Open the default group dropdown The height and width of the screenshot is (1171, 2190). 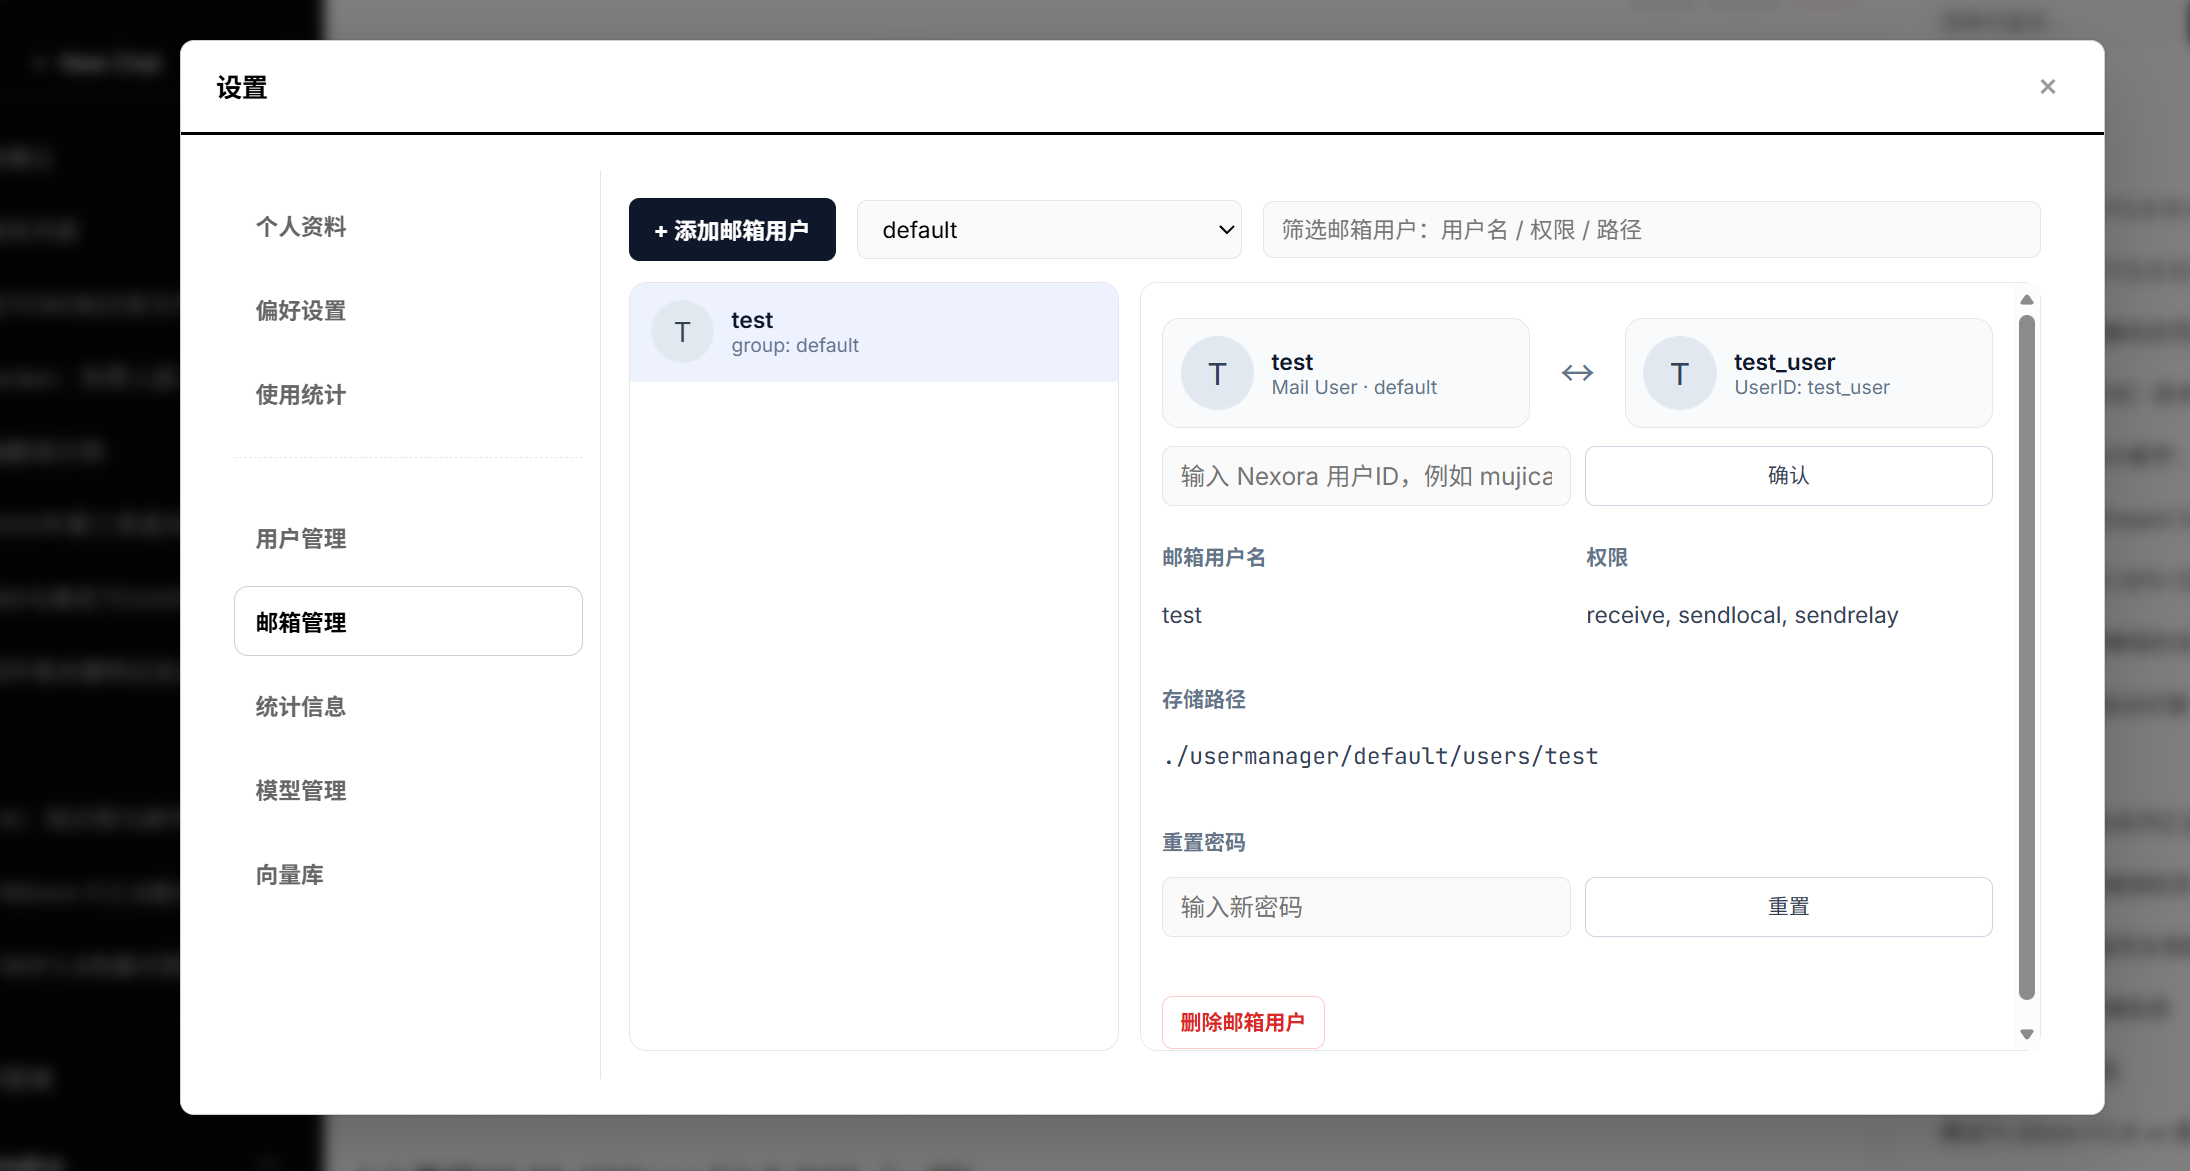1048,230
